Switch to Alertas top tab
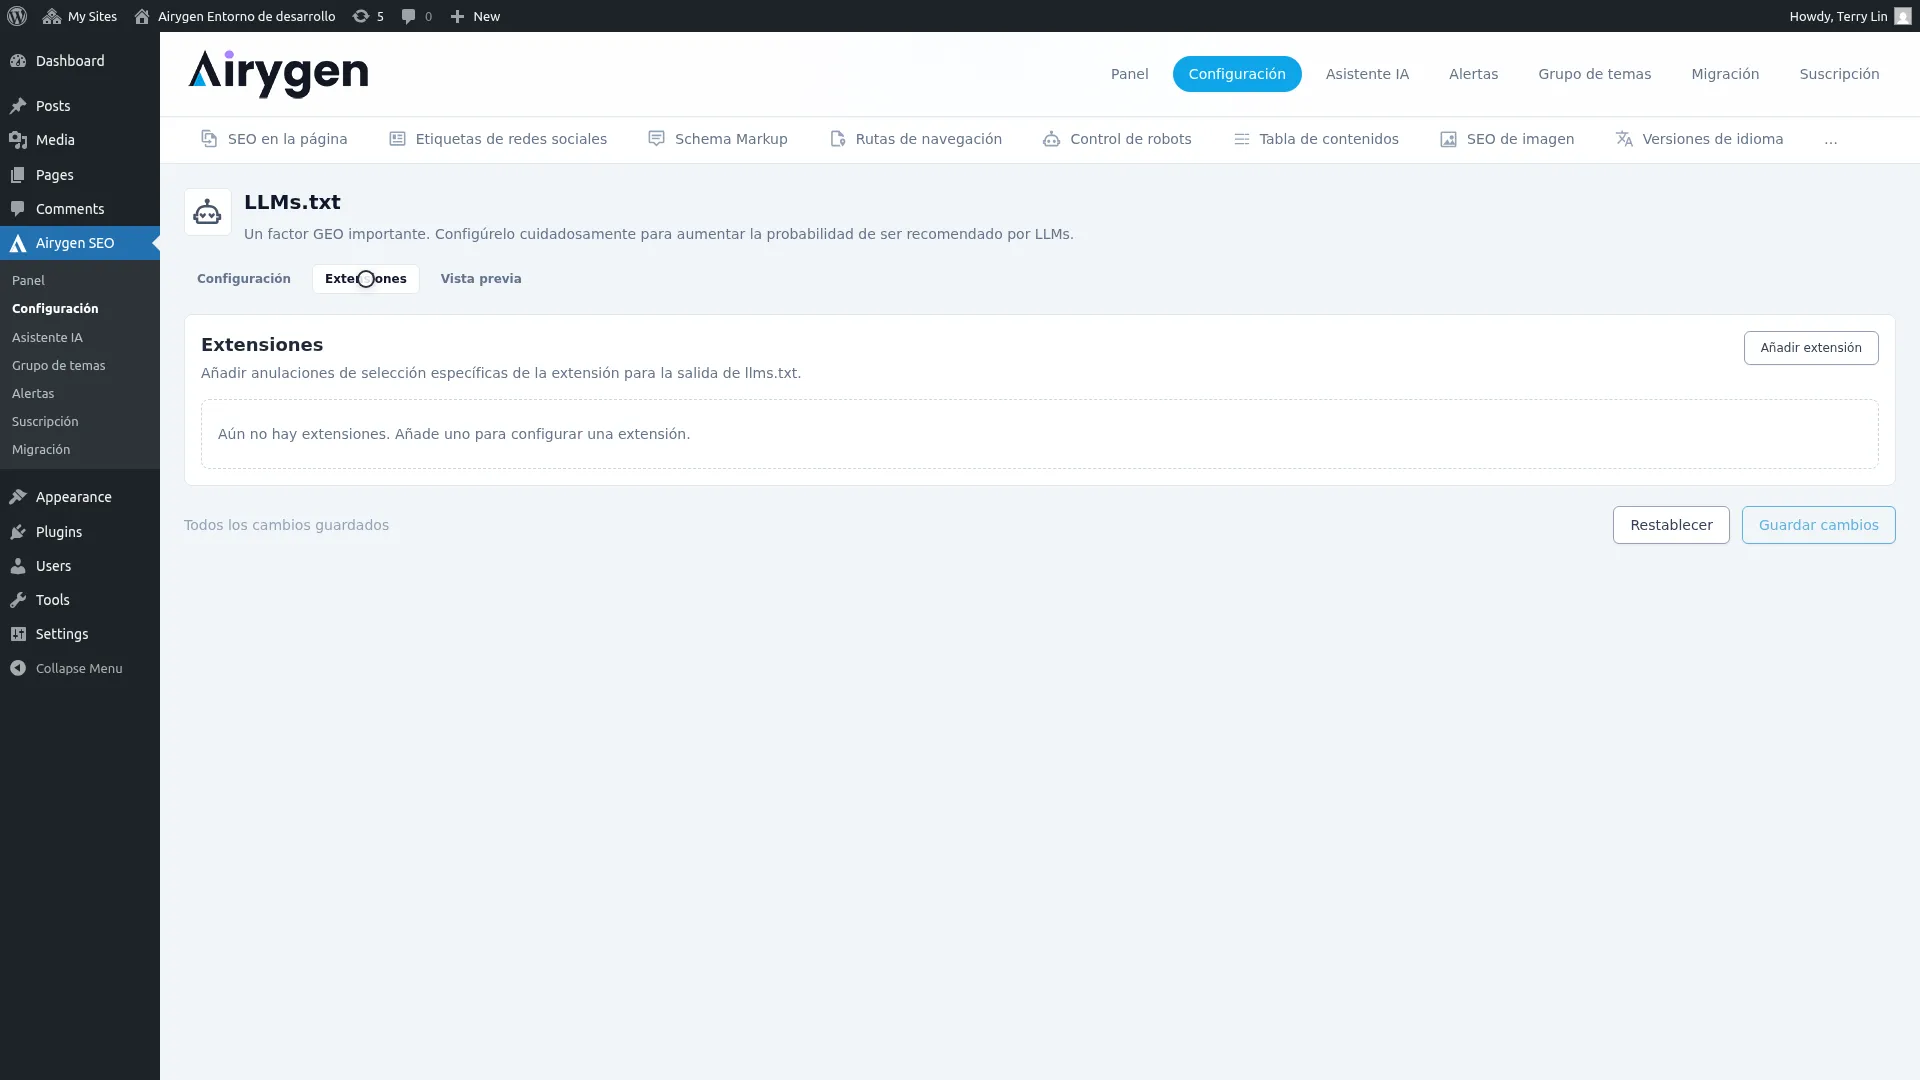 (x=1473, y=74)
